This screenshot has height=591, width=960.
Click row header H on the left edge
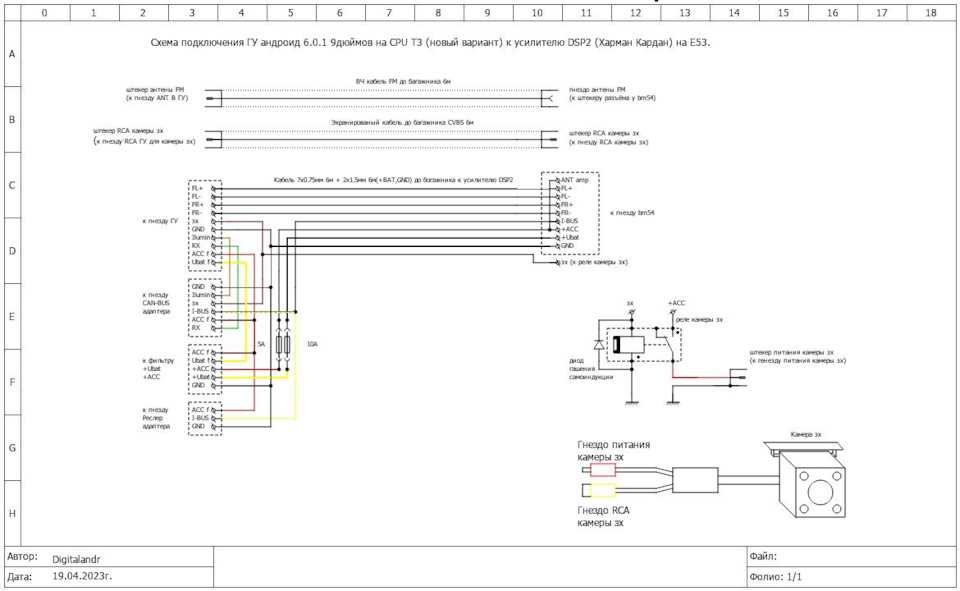12,514
